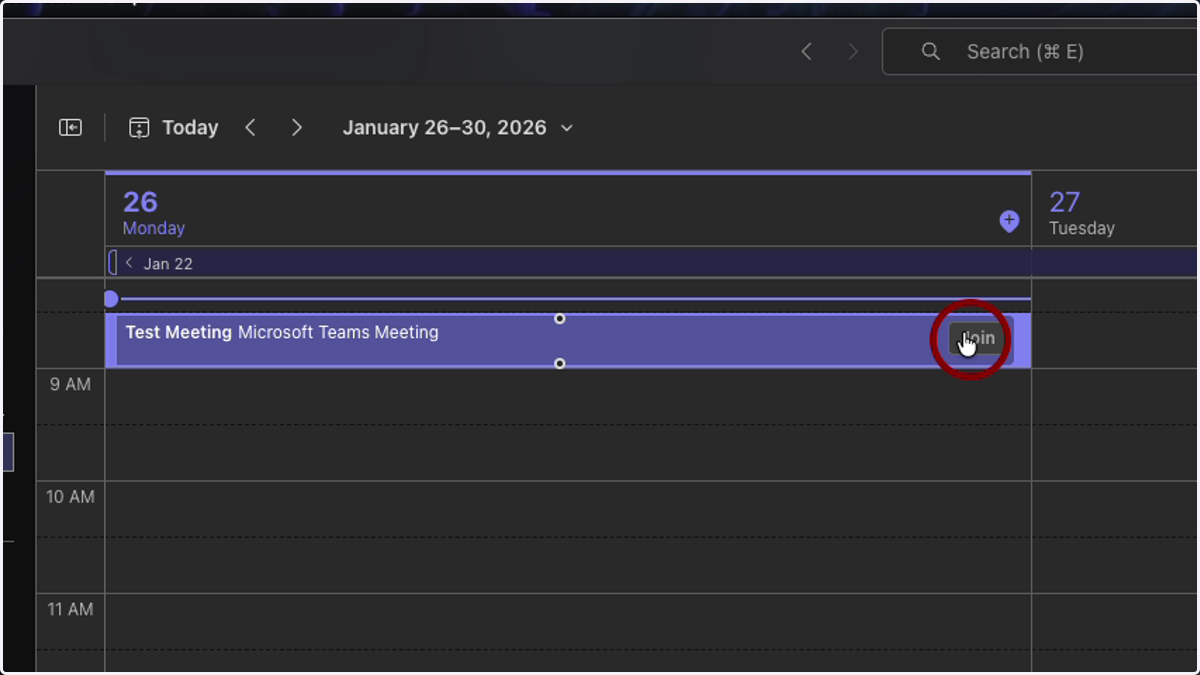Click the 11 AM time label
Viewport: 1200px width, 675px height.
pos(70,609)
